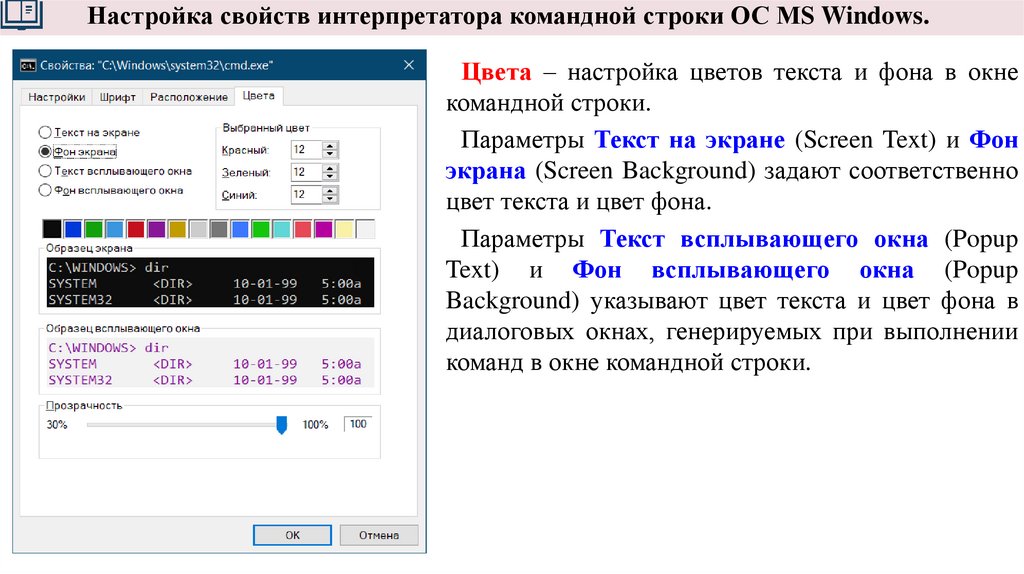The height and width of the screenshot is (574, 1024).
Task: Pick the turquoise color swatch
Action: [282, 229]
